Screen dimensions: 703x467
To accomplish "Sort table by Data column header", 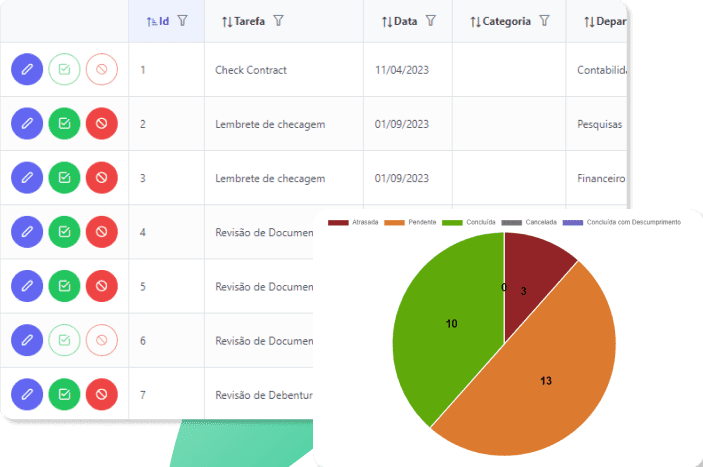I will pos(399,21).
